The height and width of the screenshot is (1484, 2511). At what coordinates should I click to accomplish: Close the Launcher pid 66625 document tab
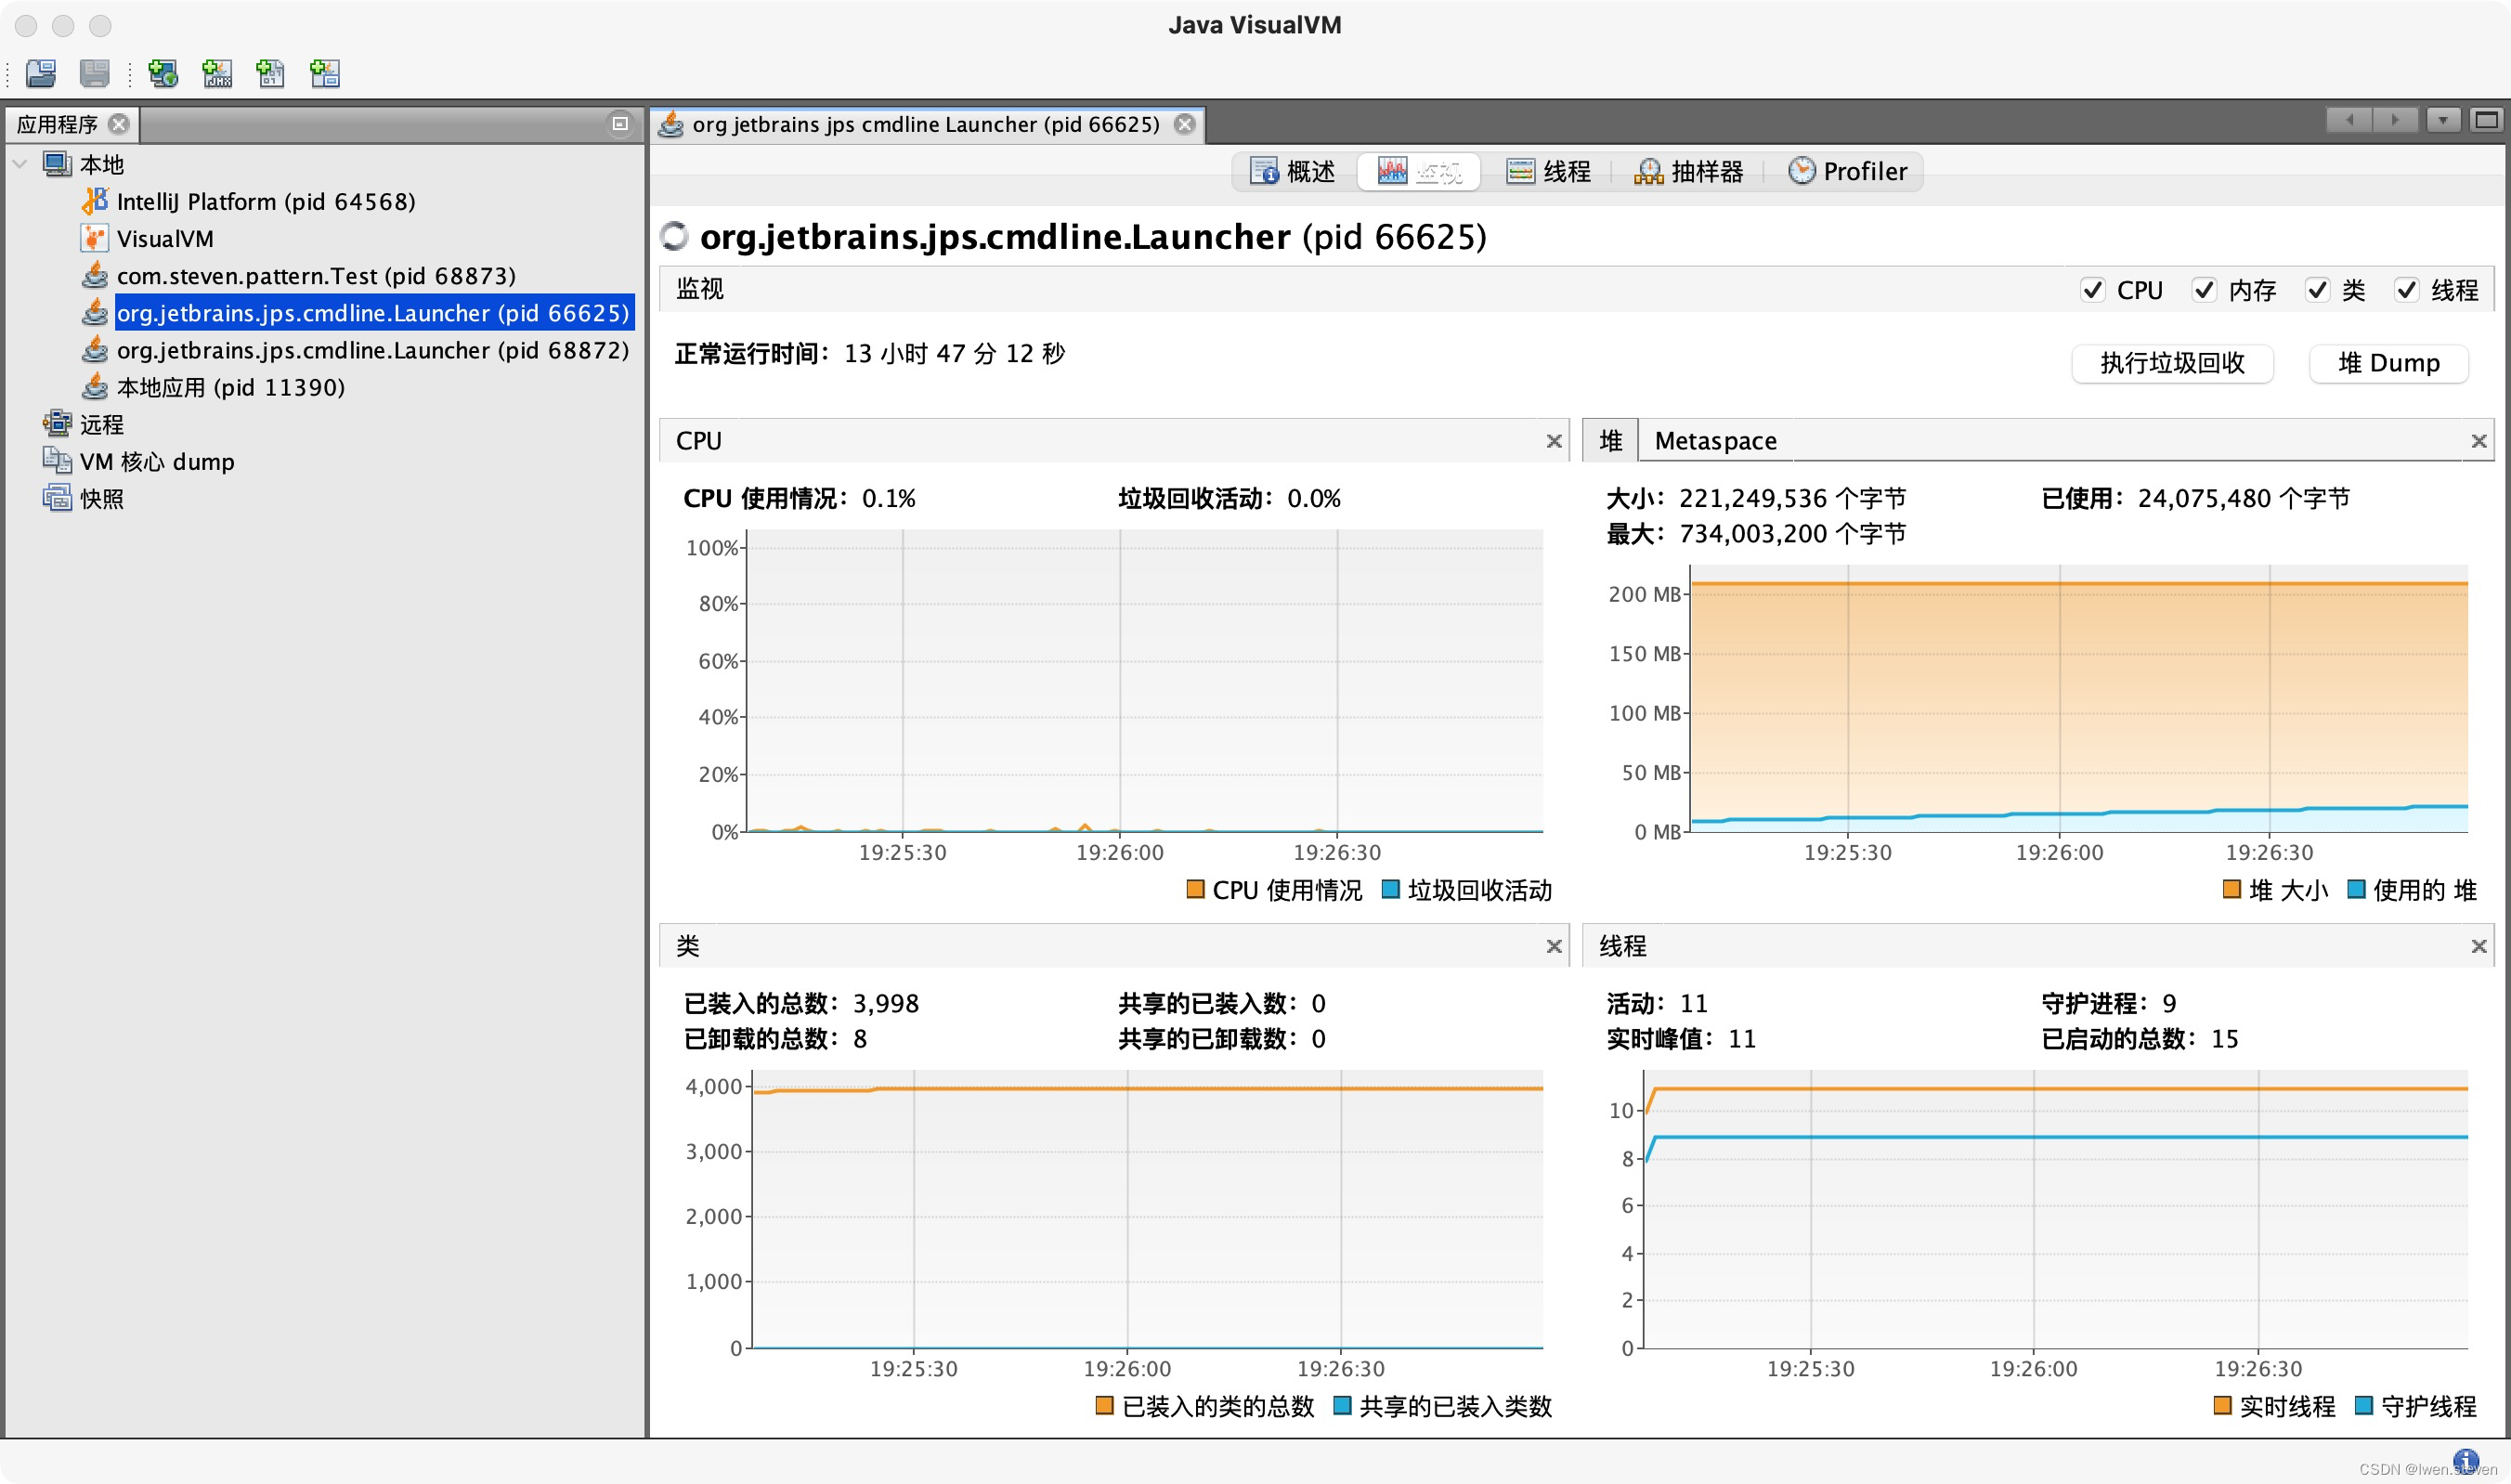coord(1185,124)
